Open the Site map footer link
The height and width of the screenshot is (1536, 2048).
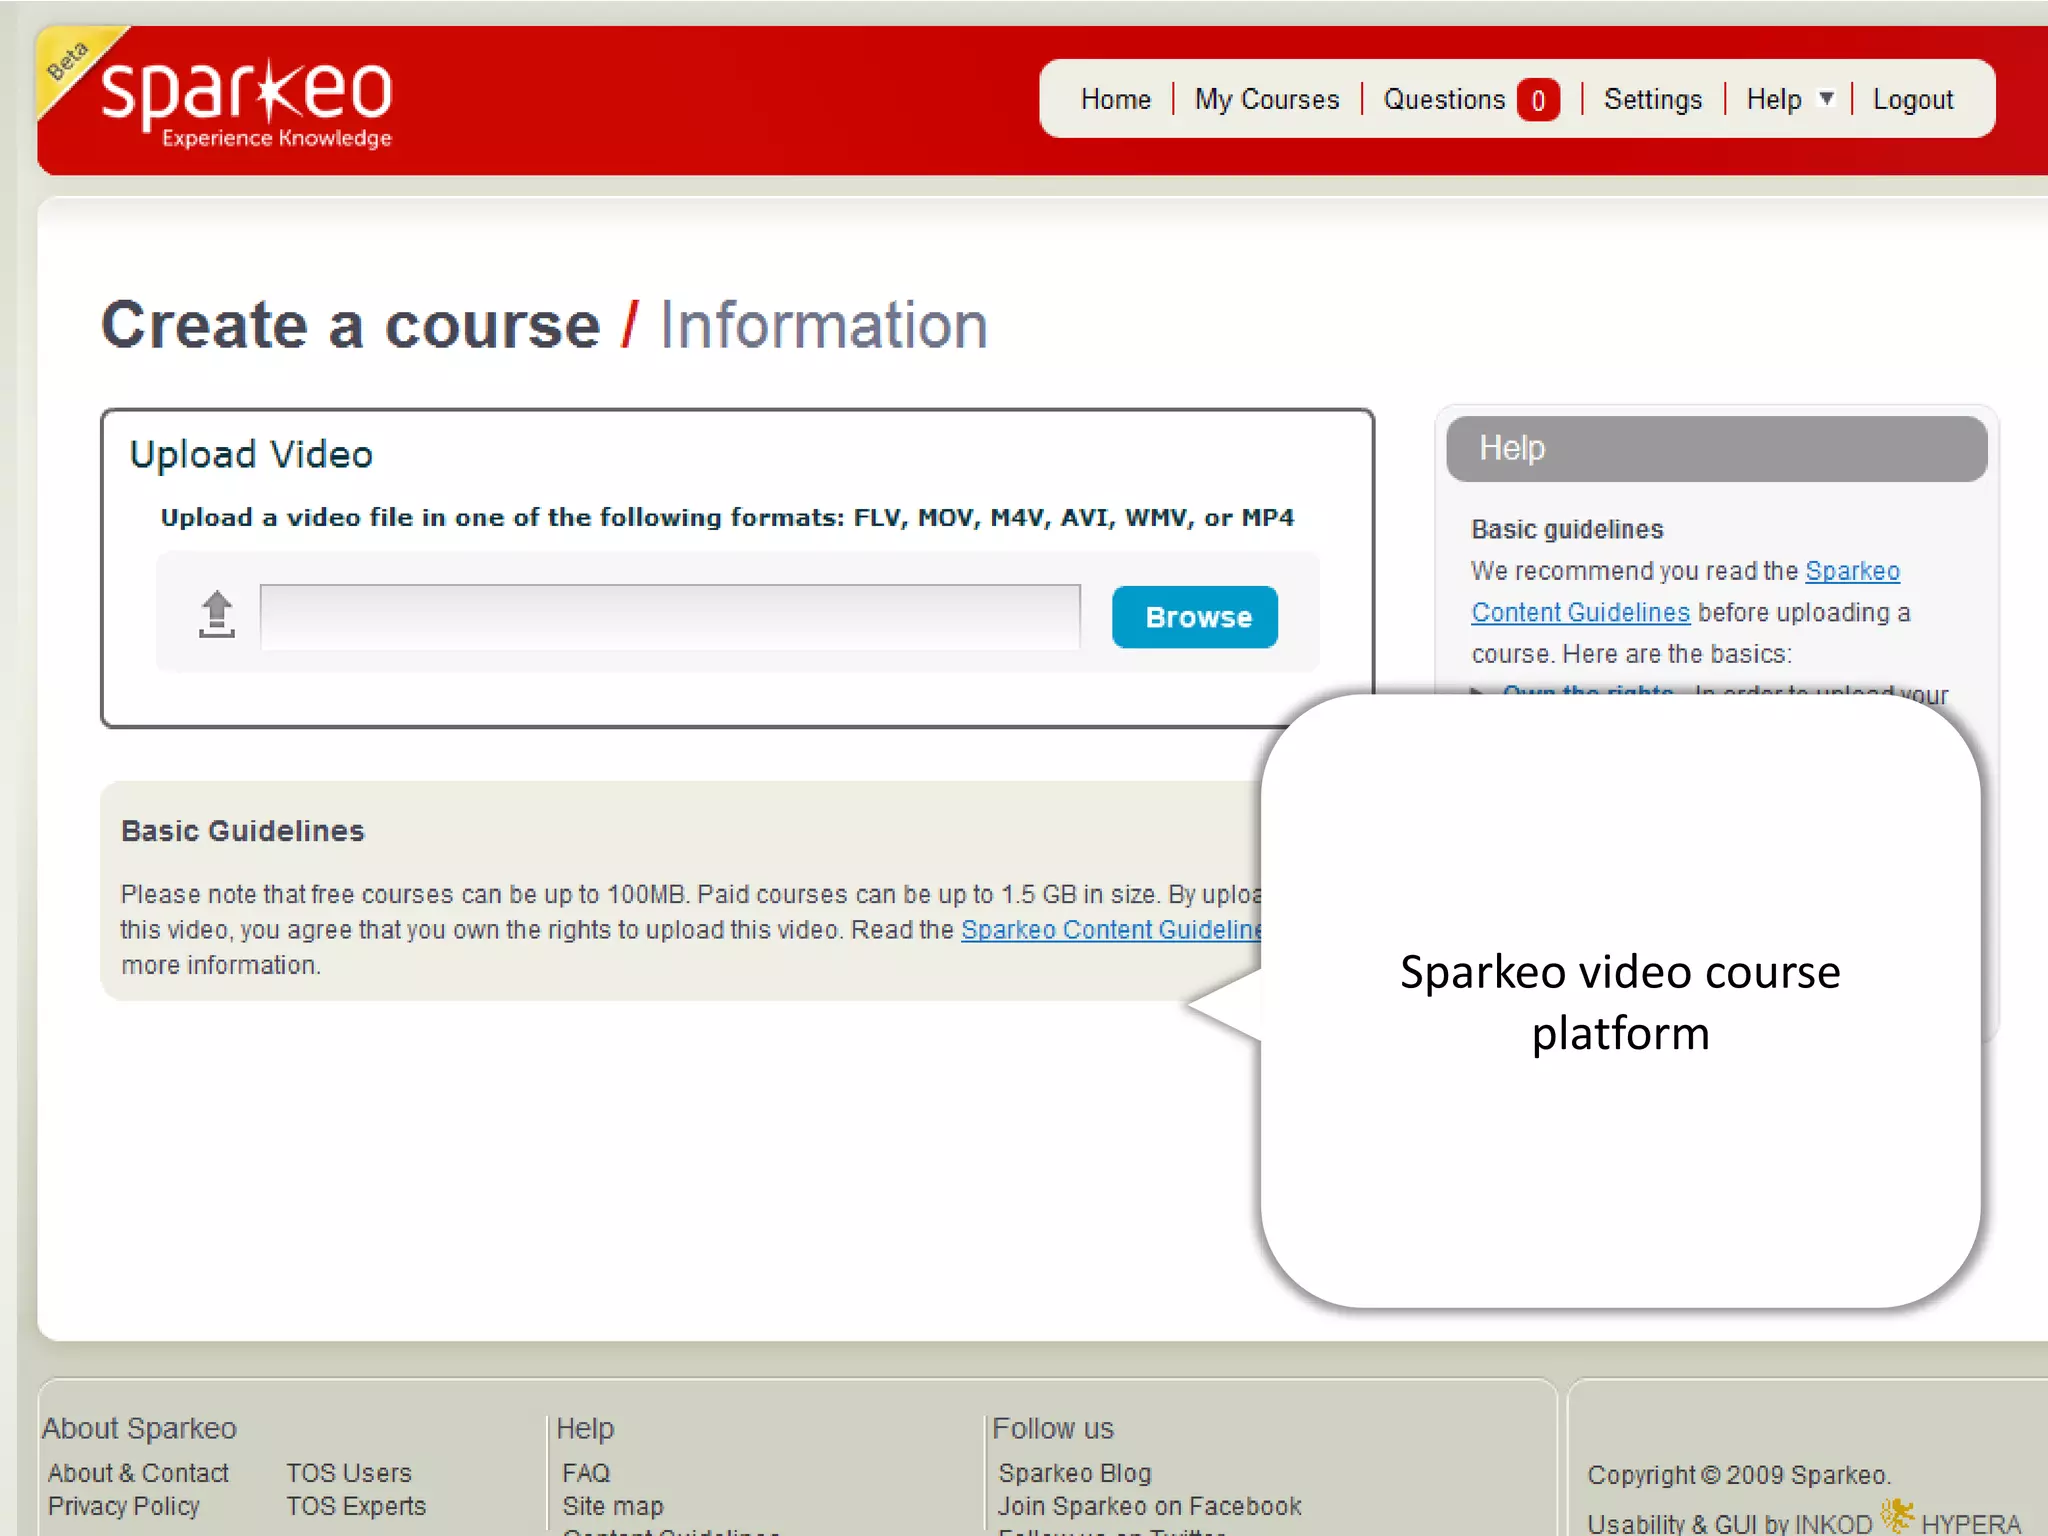pyautogui.click(x=612, y=1506)
